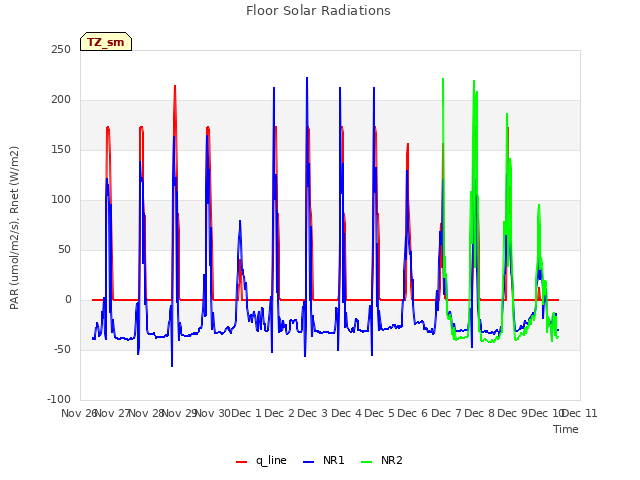Click the red q_line legend swatch

point(242,462)
